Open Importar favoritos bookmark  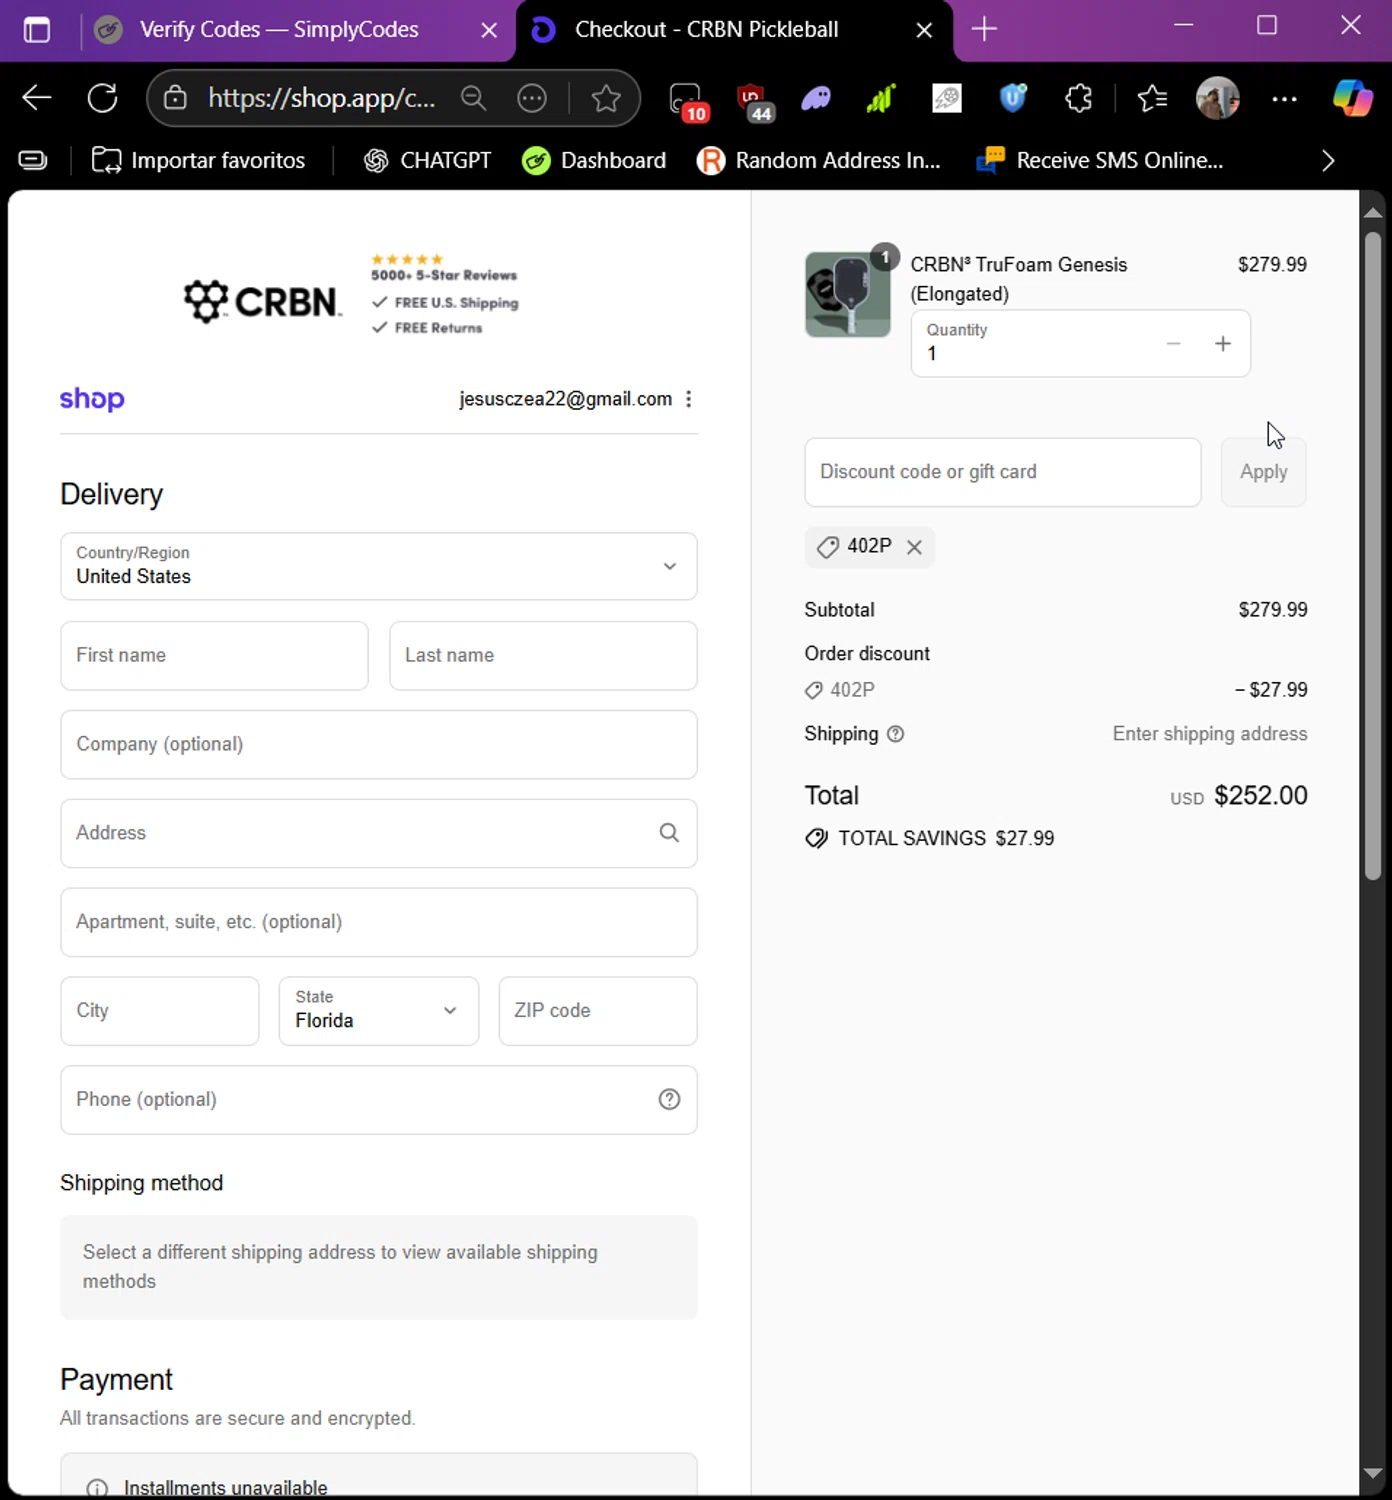pyautogui.click(x=198, y=160)
